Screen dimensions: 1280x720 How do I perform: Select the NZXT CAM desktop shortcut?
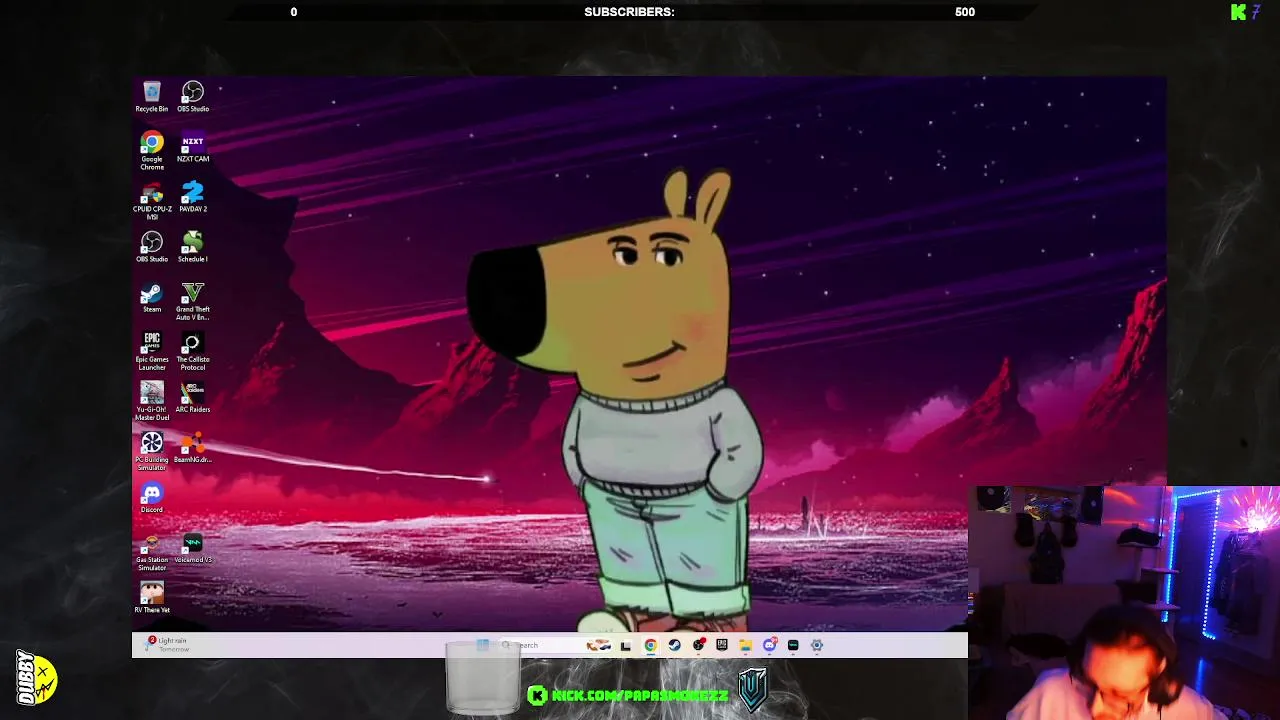(193, 148)
